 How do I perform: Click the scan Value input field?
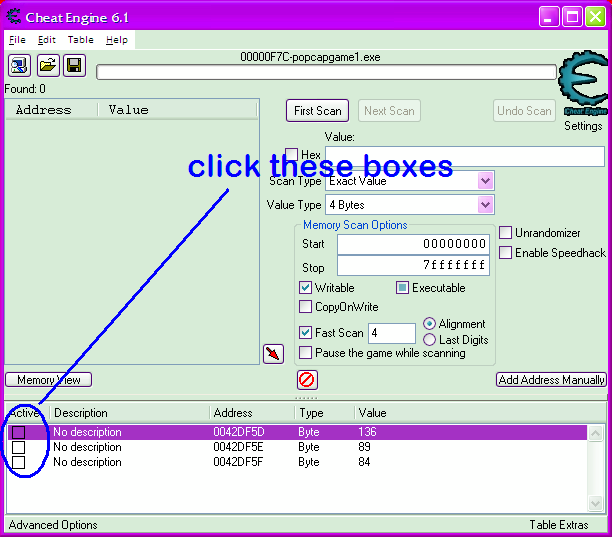[x=465, y=156]
